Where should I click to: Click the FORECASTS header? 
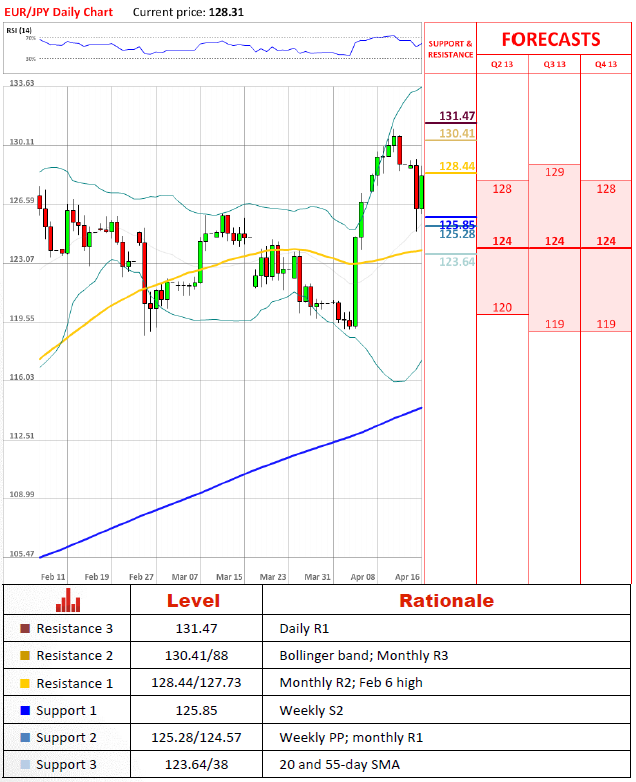point(551,39)
